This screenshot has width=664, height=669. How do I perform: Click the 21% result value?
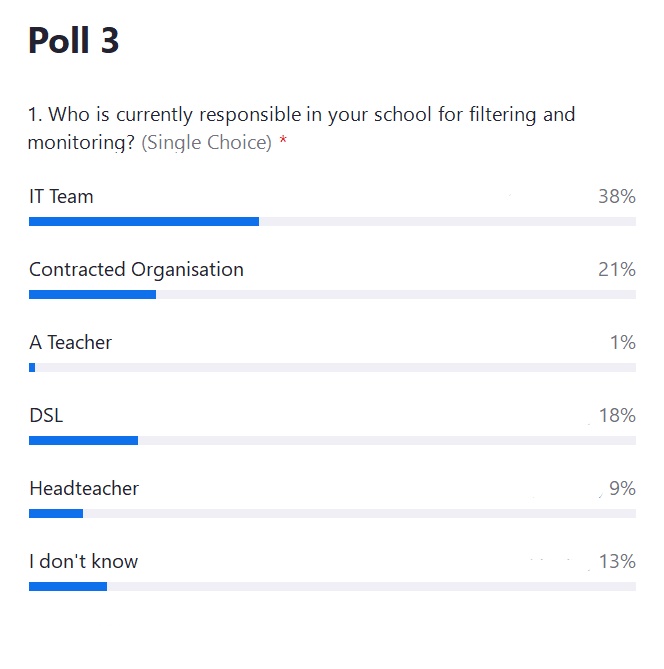617,270
